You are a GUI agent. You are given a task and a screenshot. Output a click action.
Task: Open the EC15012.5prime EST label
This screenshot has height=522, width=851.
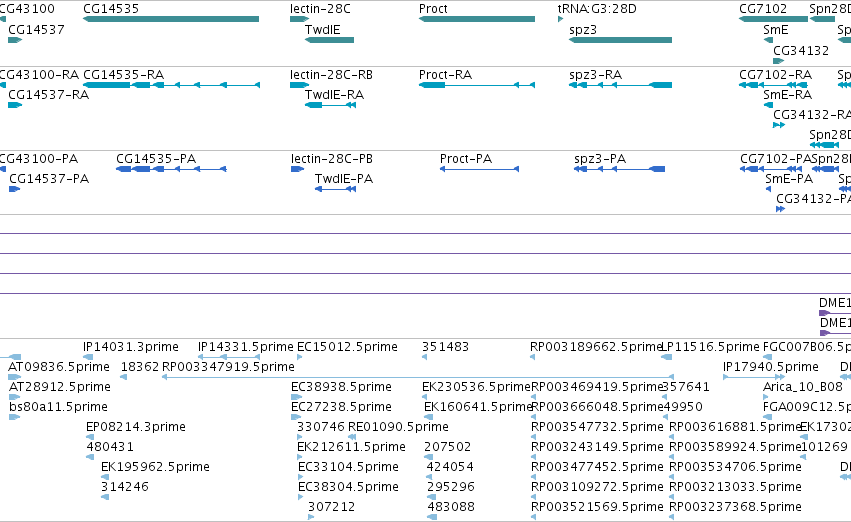(x=347, y=346)
